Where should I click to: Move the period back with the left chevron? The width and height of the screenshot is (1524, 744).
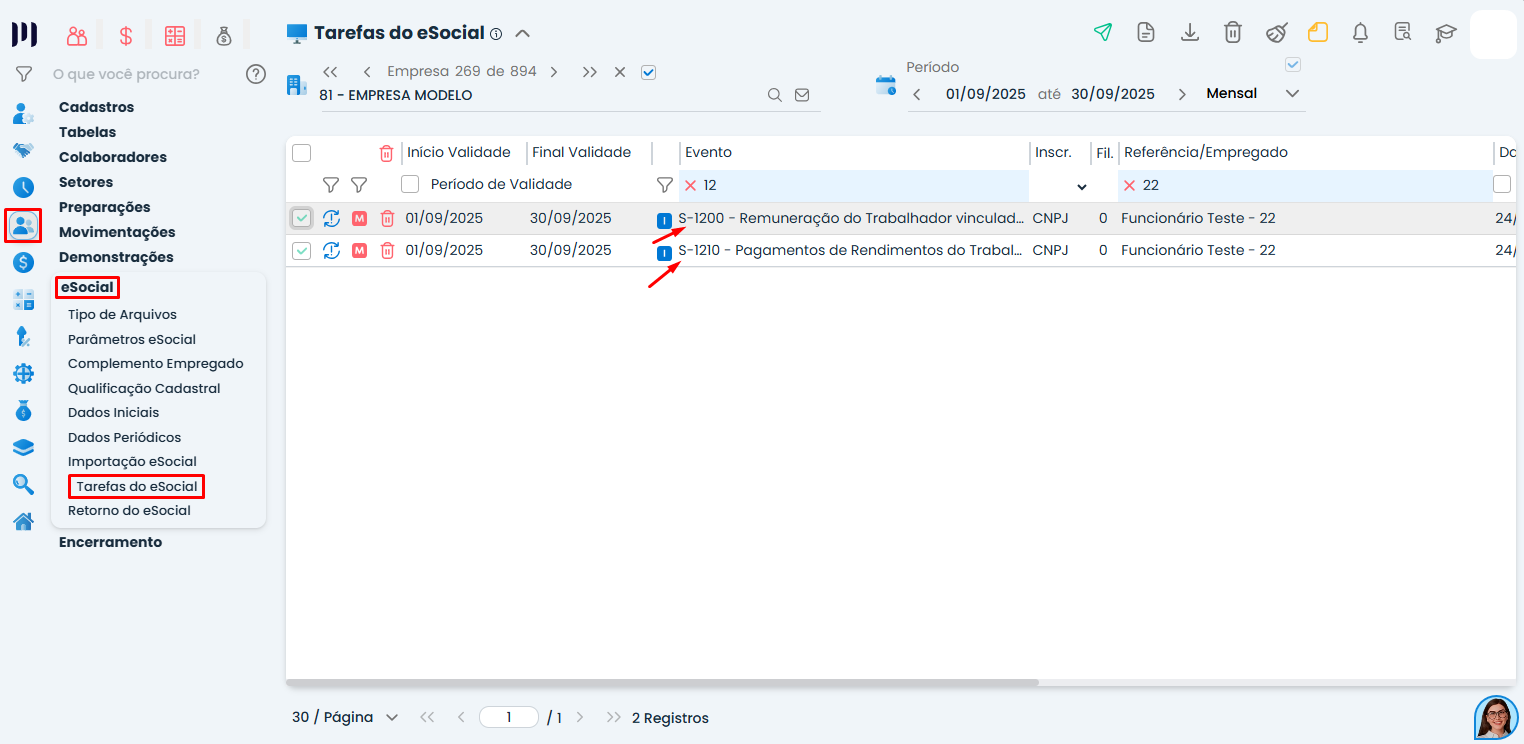917,94
